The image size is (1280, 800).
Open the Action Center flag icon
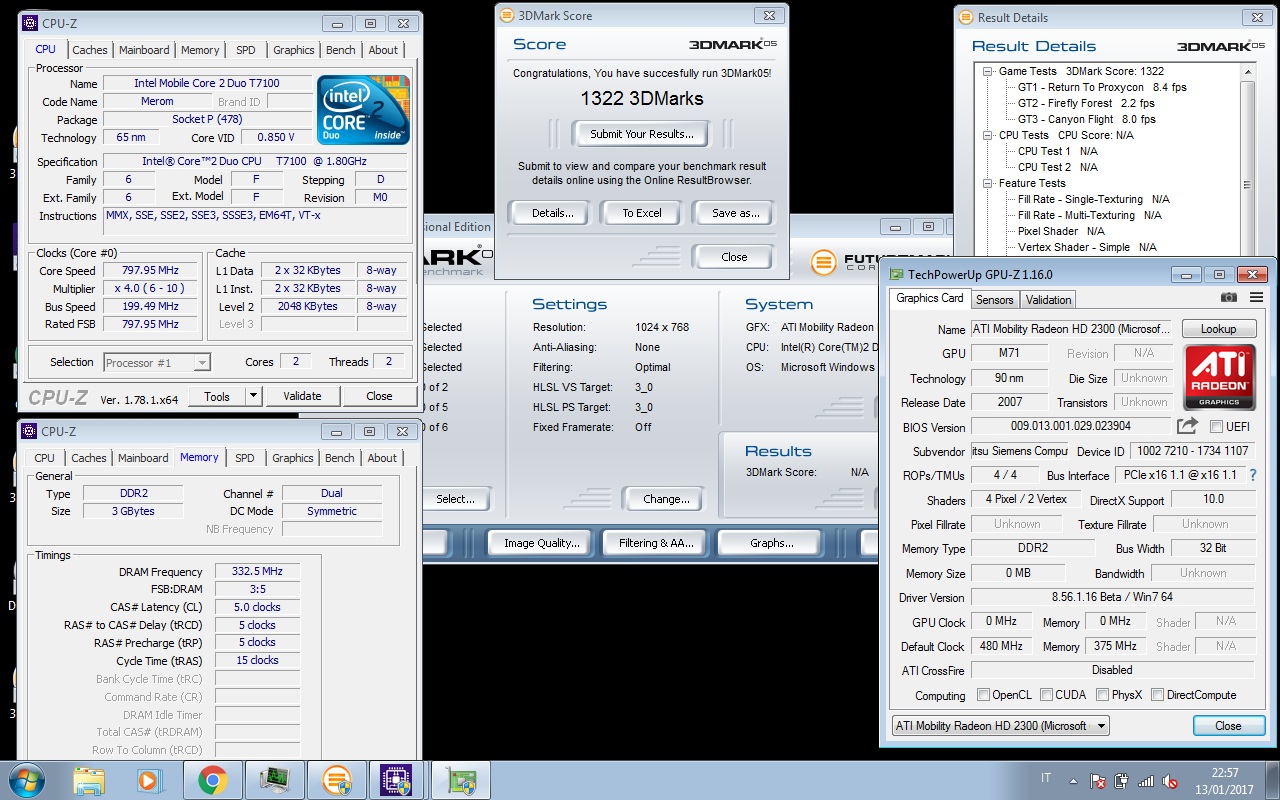[x=1098, y=780]
